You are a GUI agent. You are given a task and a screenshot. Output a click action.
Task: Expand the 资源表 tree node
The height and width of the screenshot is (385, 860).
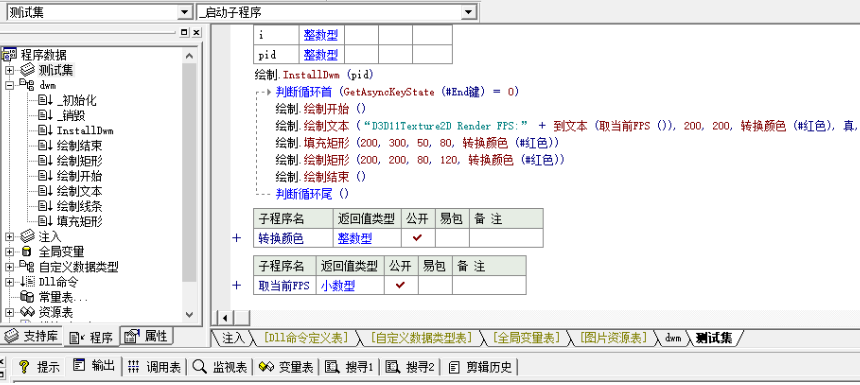point(9,313)
